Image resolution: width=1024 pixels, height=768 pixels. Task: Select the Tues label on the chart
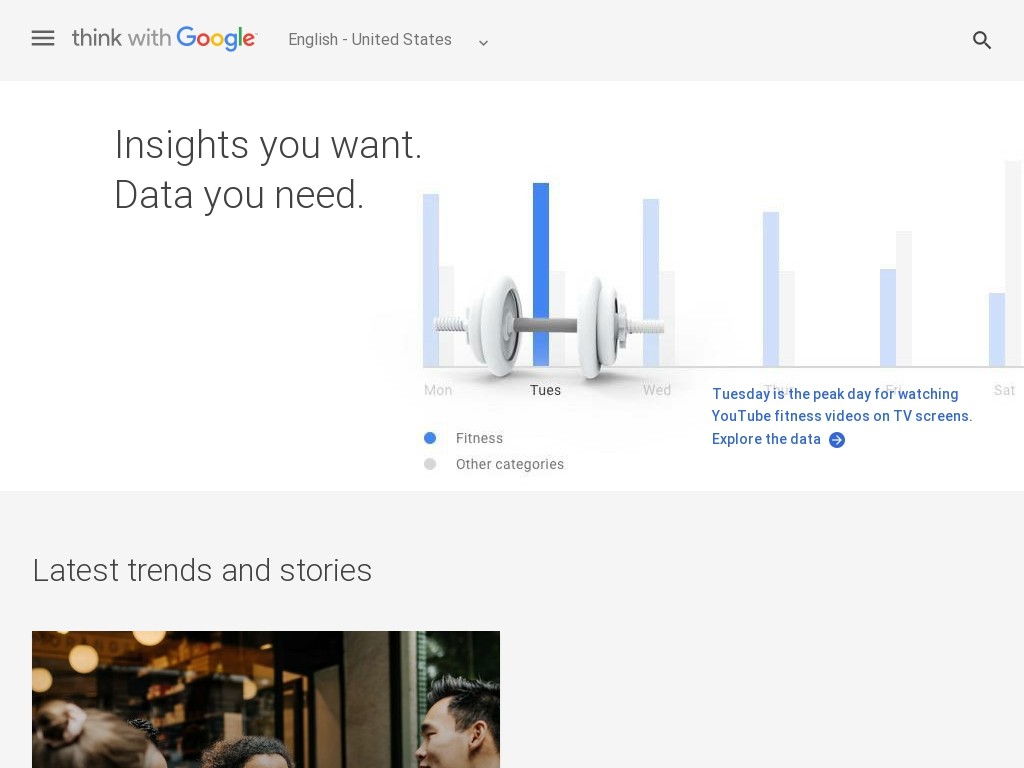click(545, 390)
